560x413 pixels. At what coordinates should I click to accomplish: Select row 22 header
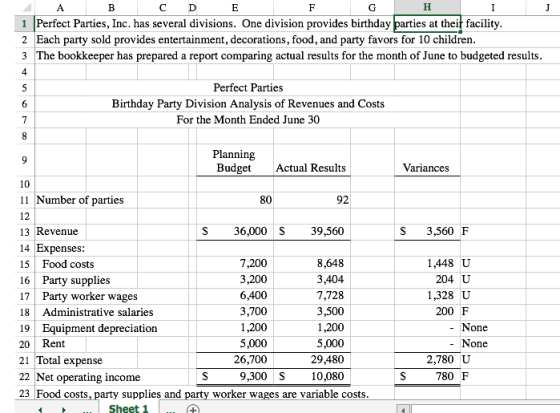(x=24, y=377)
